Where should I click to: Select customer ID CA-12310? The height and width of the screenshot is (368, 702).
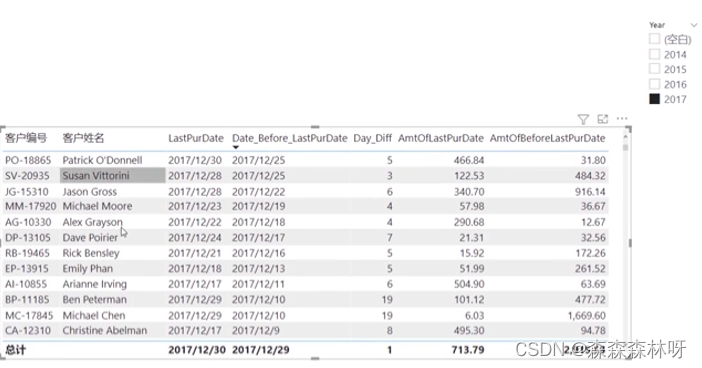coord(28,330)
